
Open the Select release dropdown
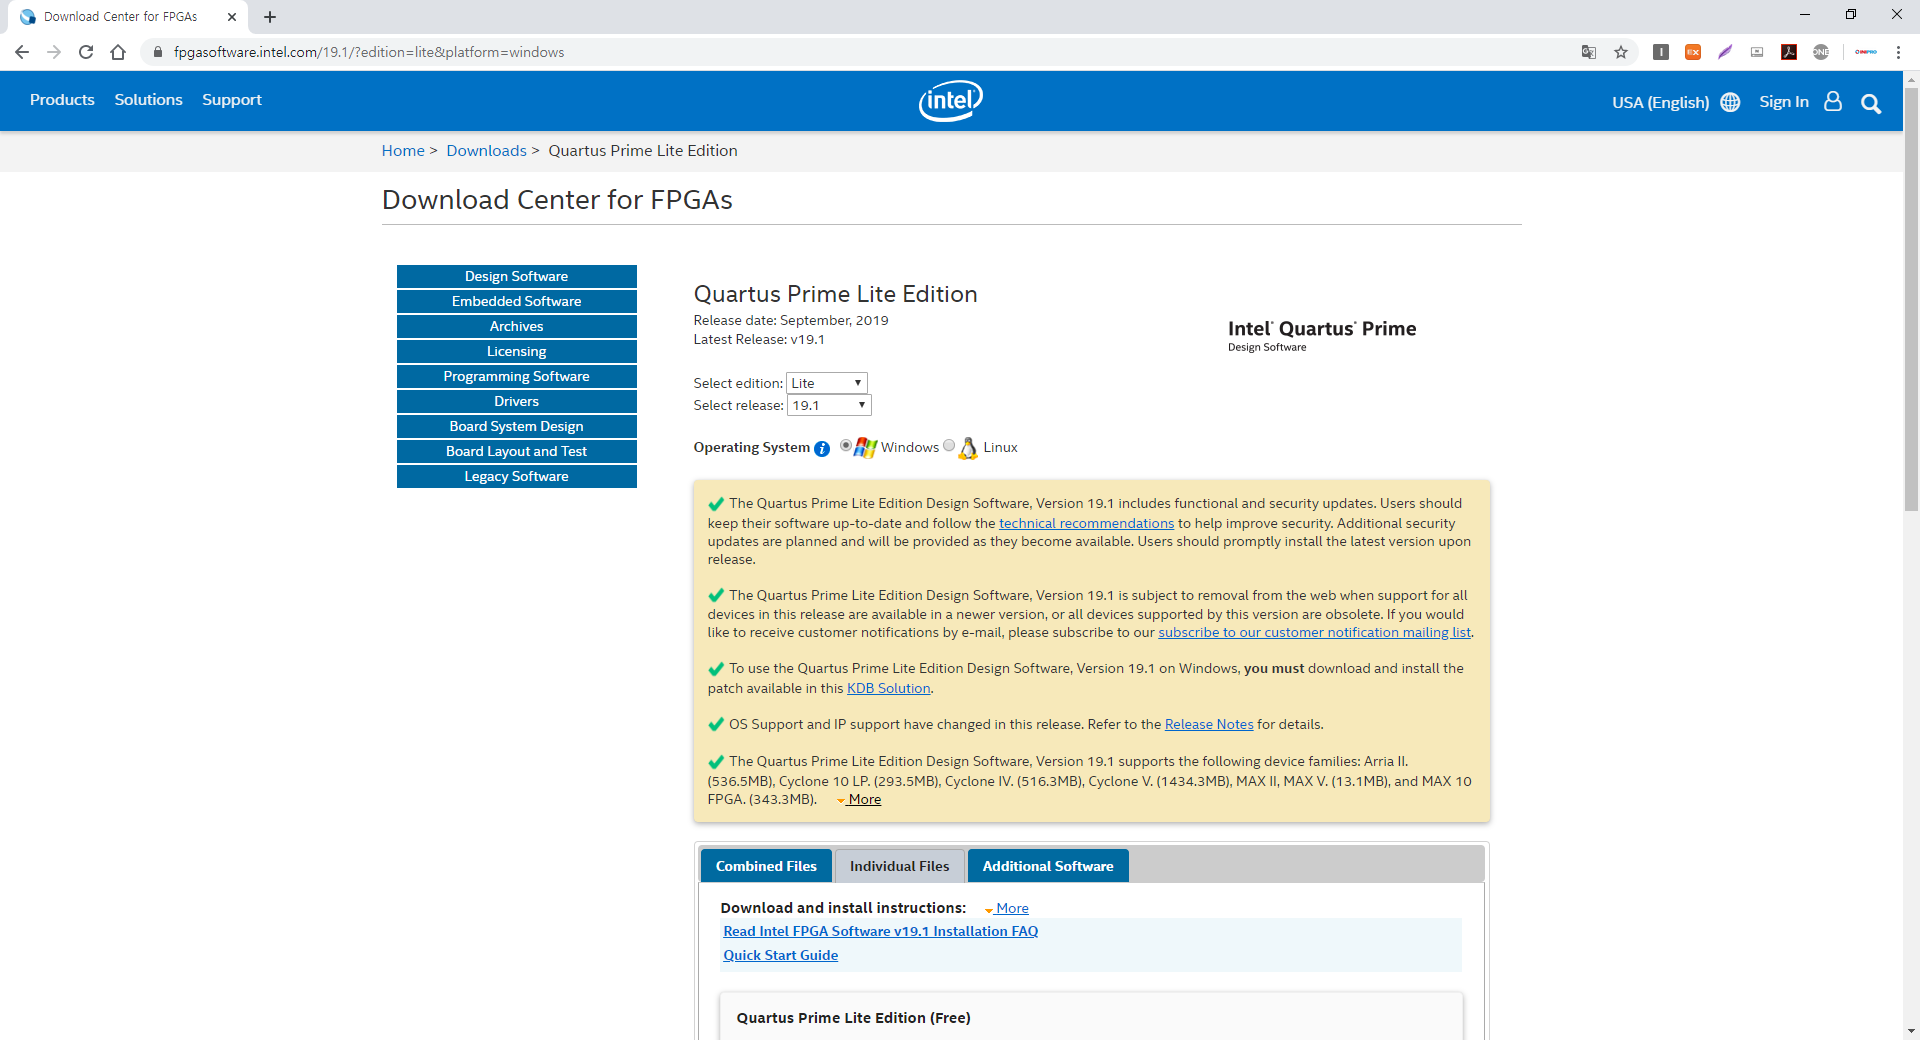(x=829, y=405)
